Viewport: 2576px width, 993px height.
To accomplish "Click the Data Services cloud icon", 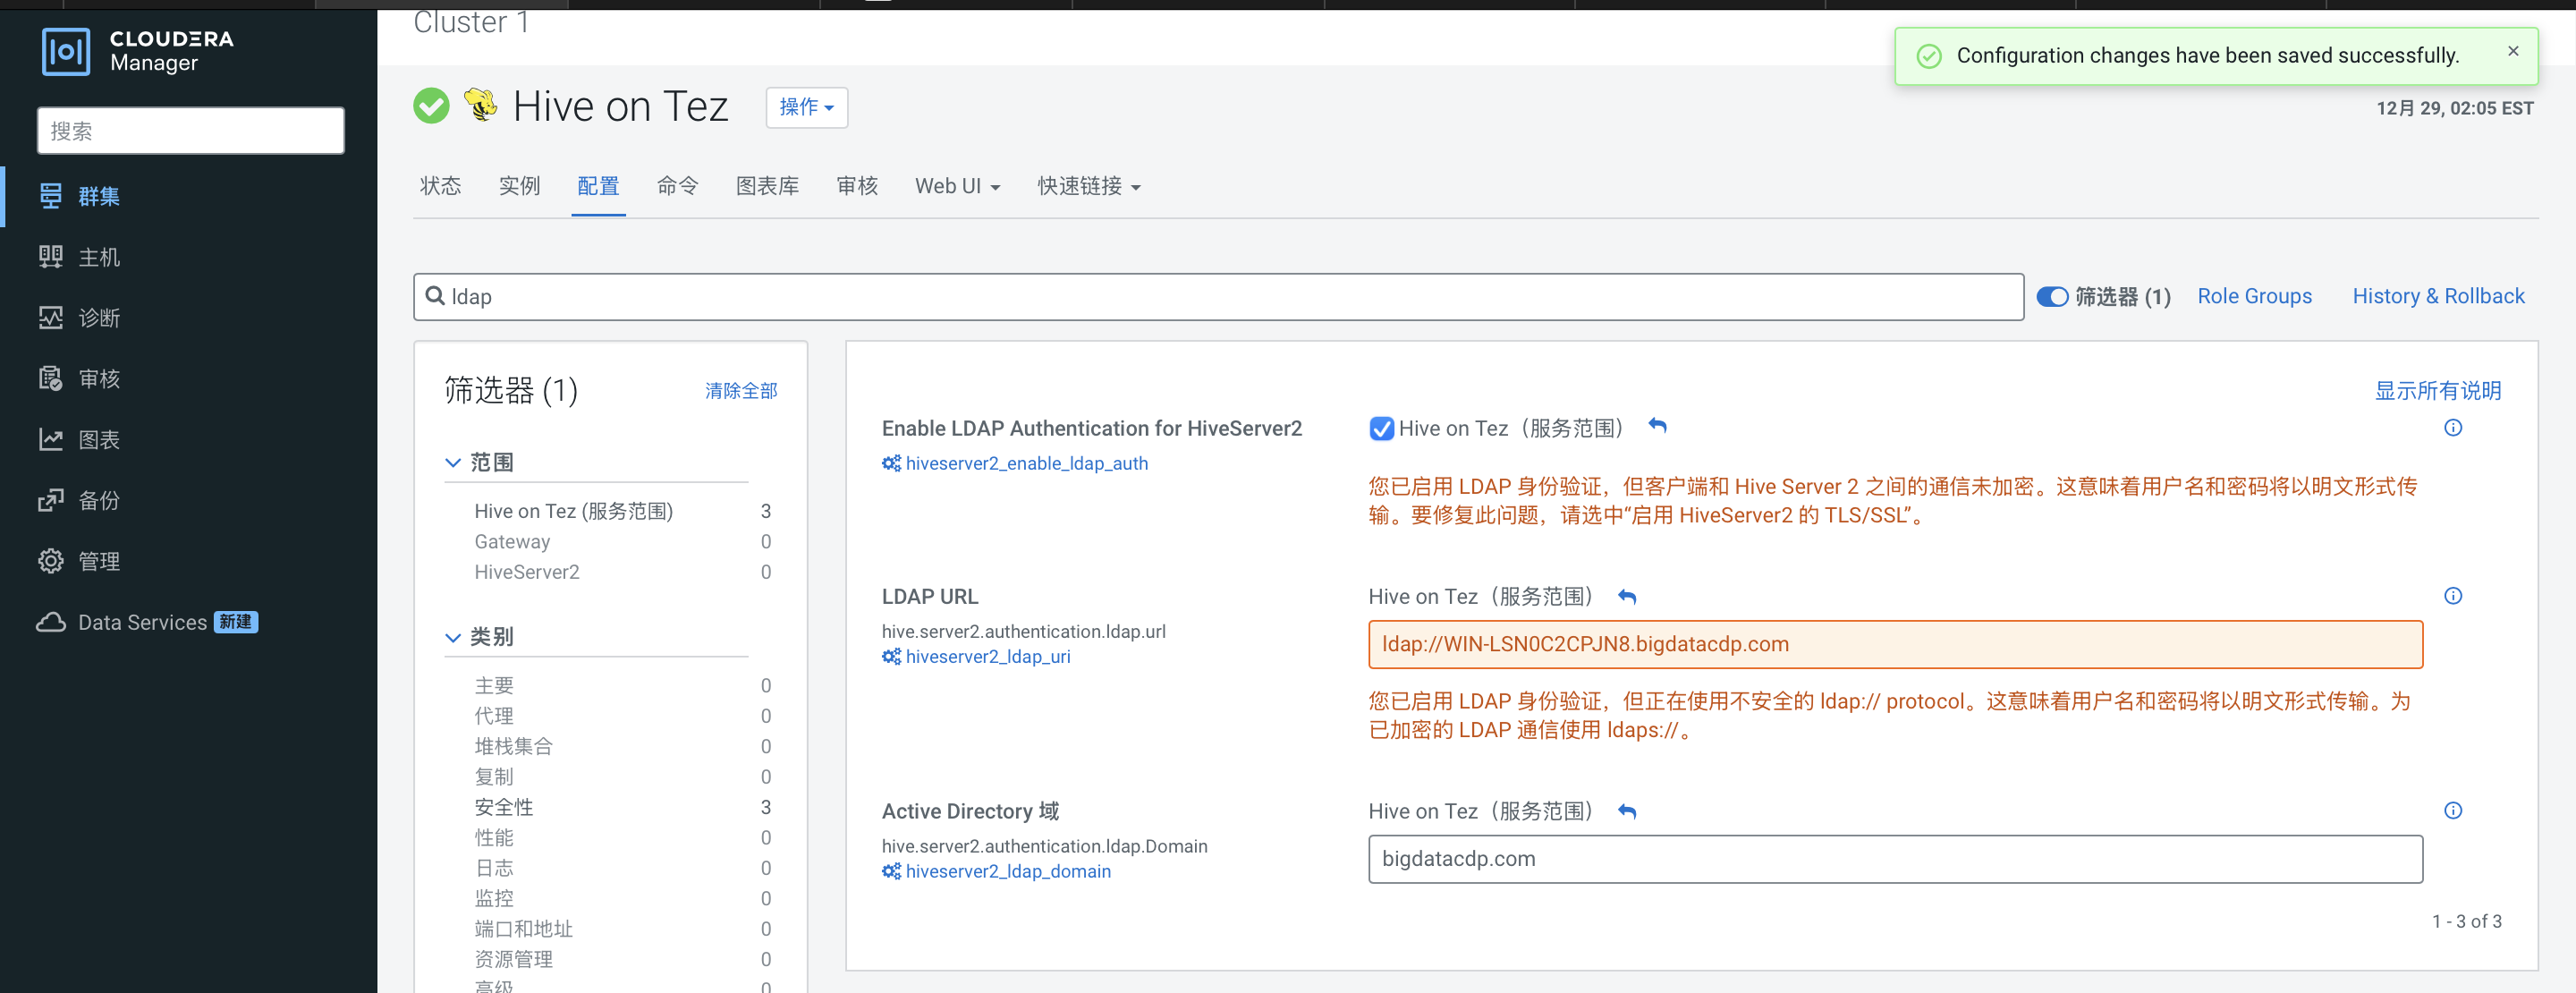I will pos(50,622).
